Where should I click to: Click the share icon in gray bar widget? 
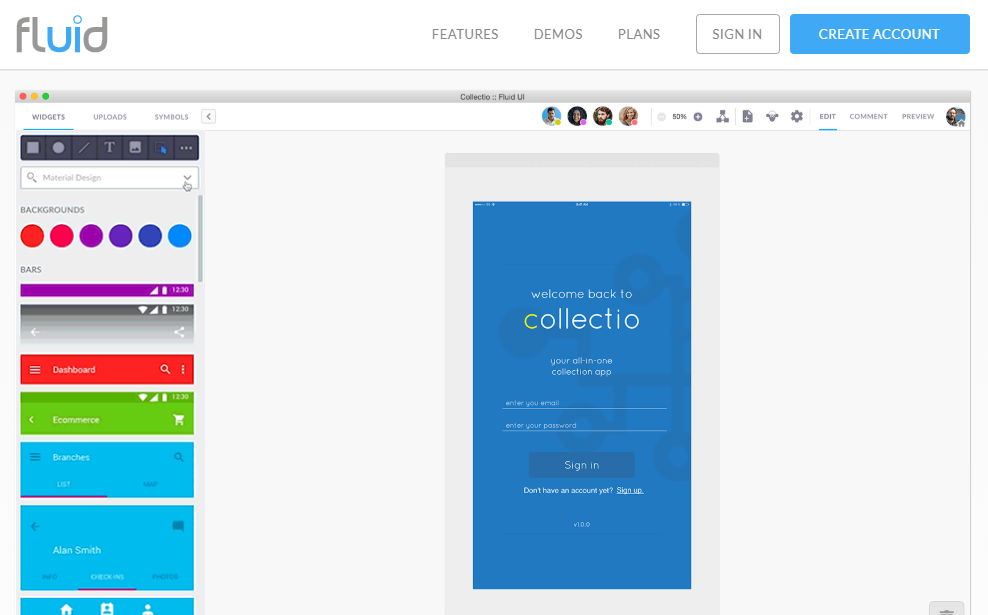click(x=179, y=332)
